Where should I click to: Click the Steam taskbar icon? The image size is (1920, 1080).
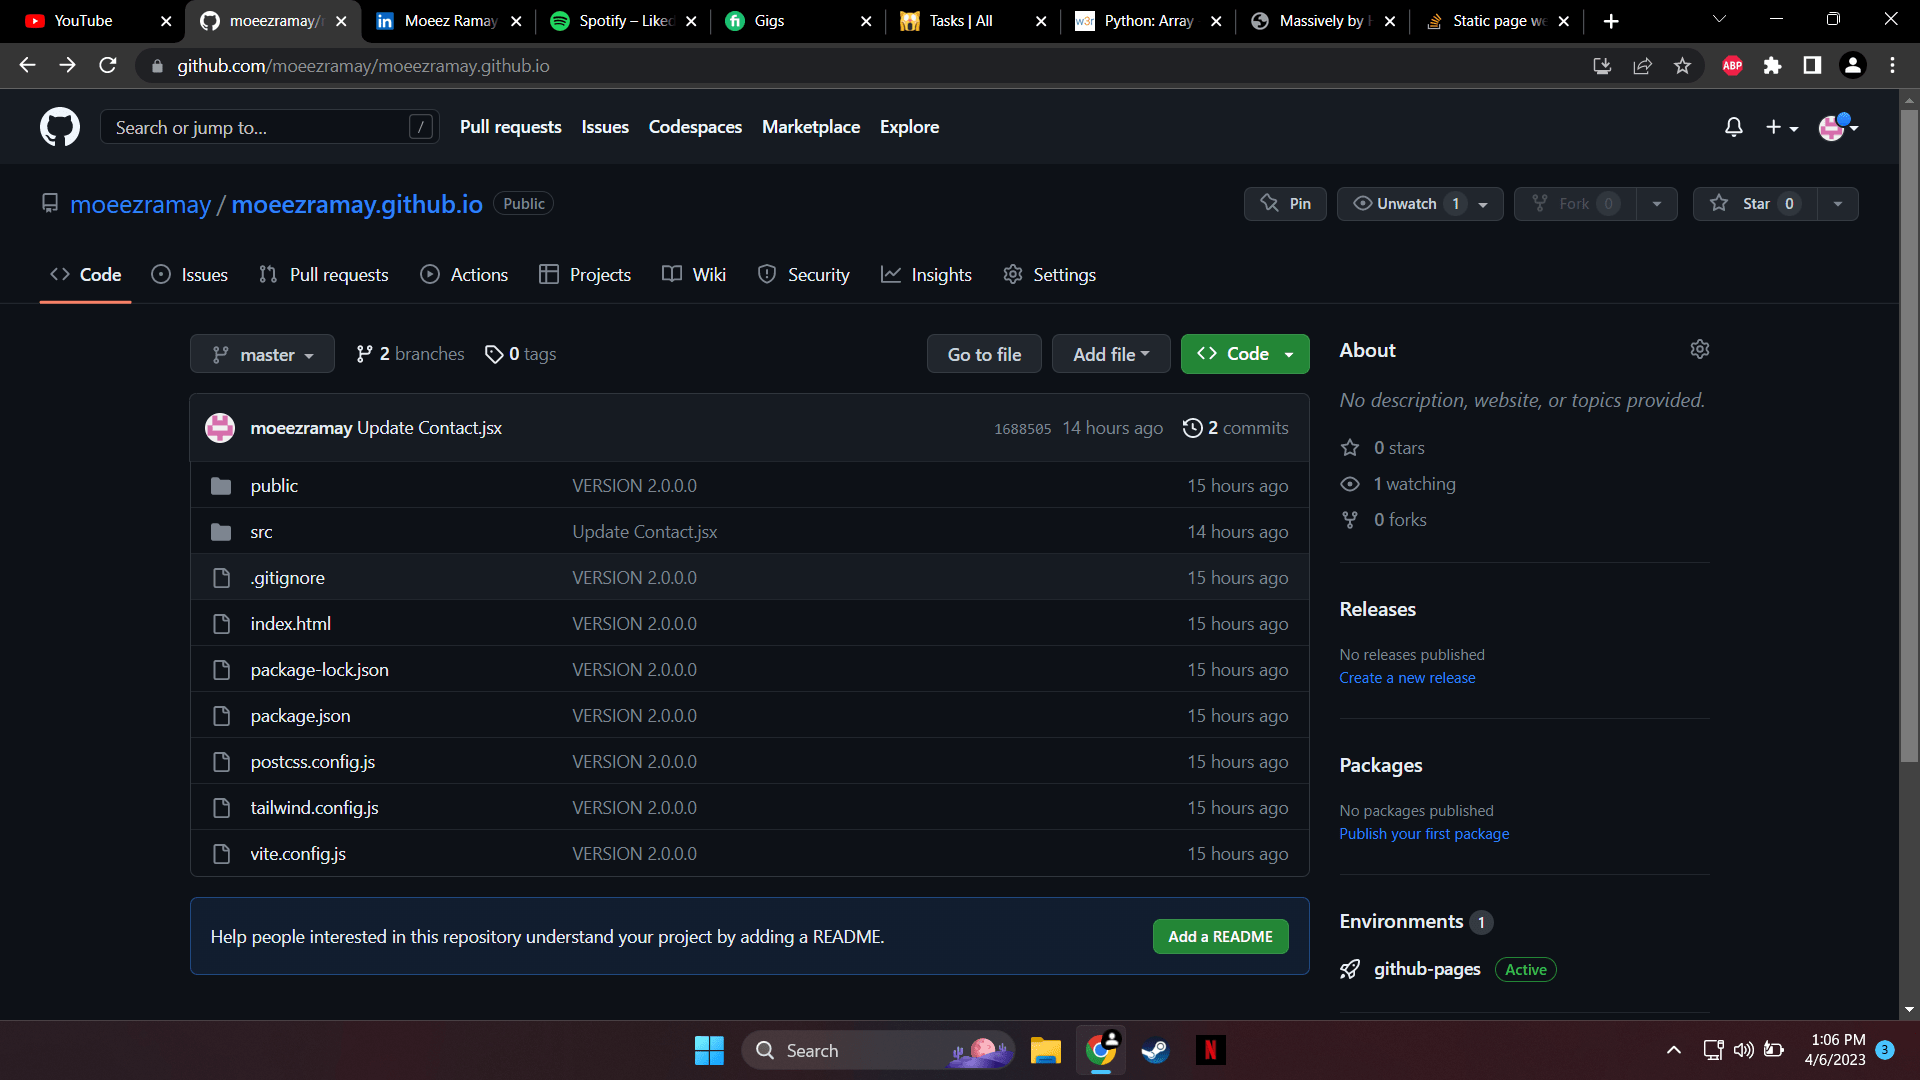coord(1155,1050)
